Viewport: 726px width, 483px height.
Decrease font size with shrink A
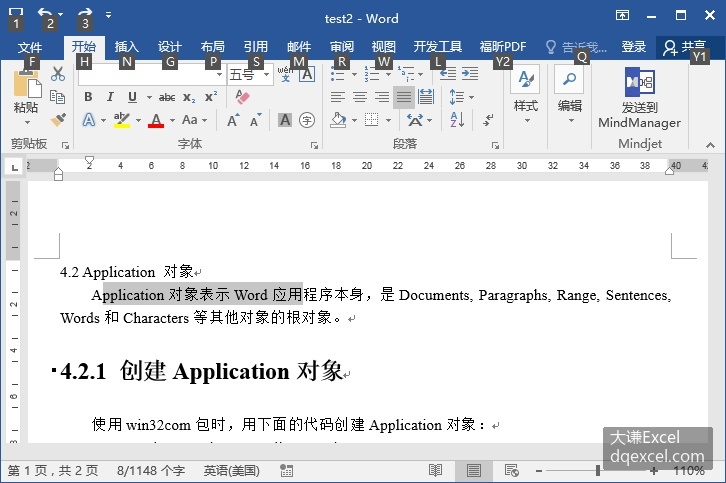click(x=256, y=120)
